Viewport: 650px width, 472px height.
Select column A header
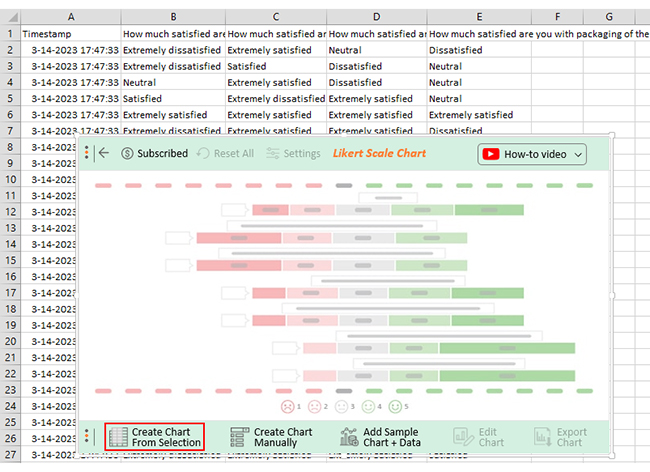(71, 17)
